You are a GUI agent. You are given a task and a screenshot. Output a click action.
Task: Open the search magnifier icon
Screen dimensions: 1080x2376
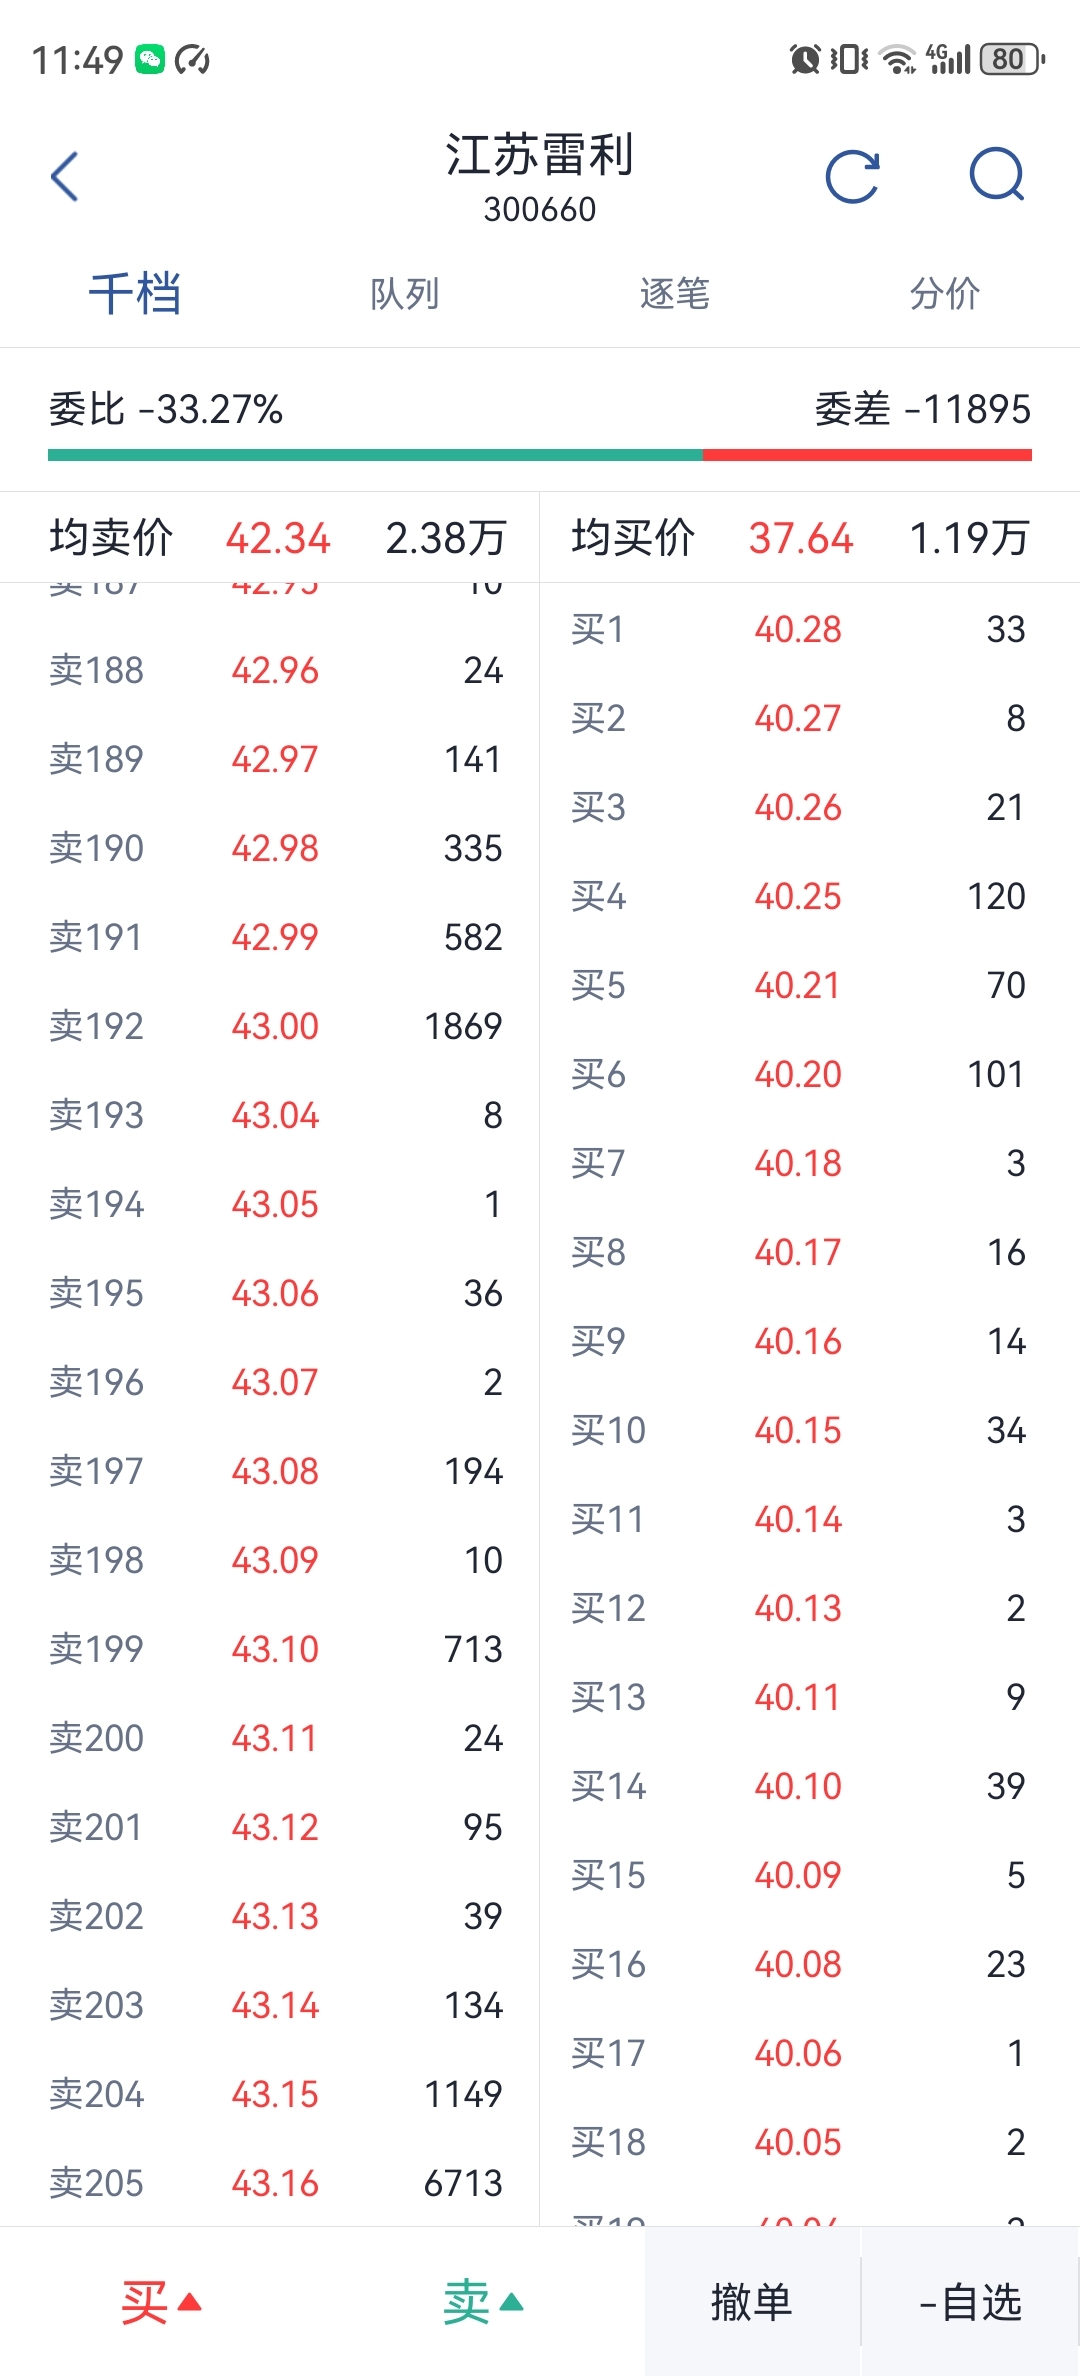click(998, 175)
